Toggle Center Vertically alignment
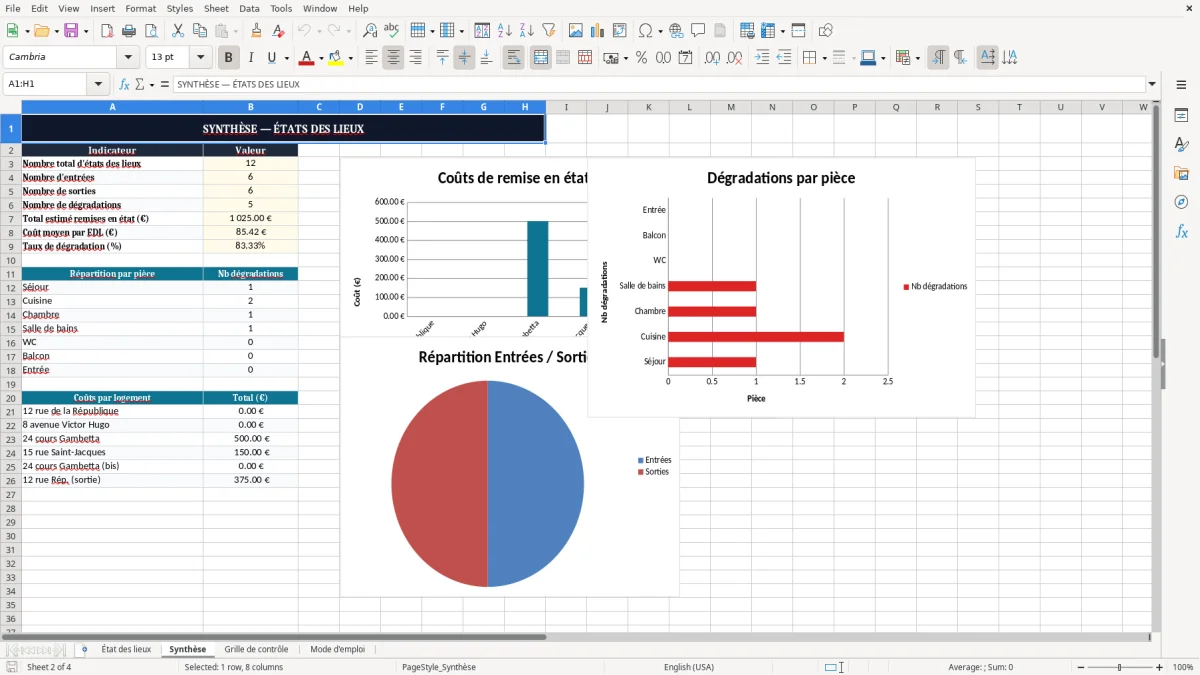The height and width of the screenshot is (675, 1200). pos(464,58)
